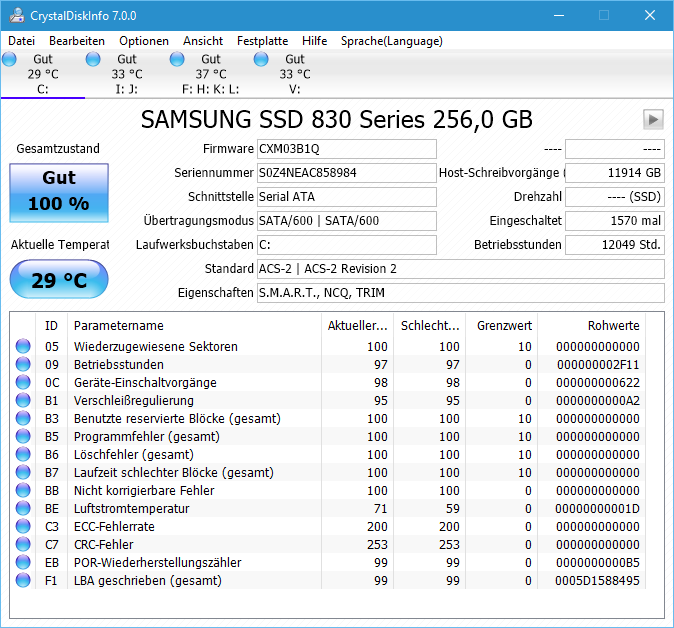Image resolution: width=674 pixels, height=628 pixels.
Task: Select the CRC-Fehler parameter name
Action: pyautogui.click(x=104, y=545)
